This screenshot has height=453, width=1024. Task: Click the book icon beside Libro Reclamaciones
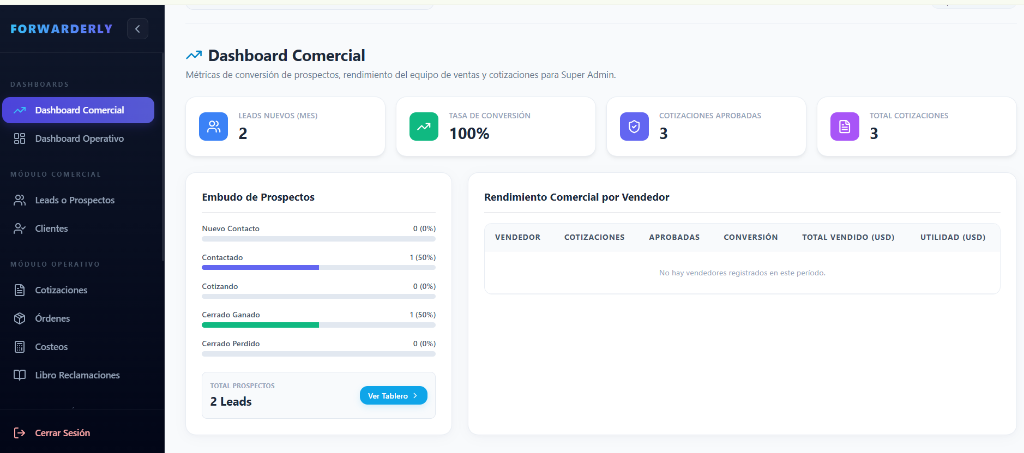click(x=20, y=375)
